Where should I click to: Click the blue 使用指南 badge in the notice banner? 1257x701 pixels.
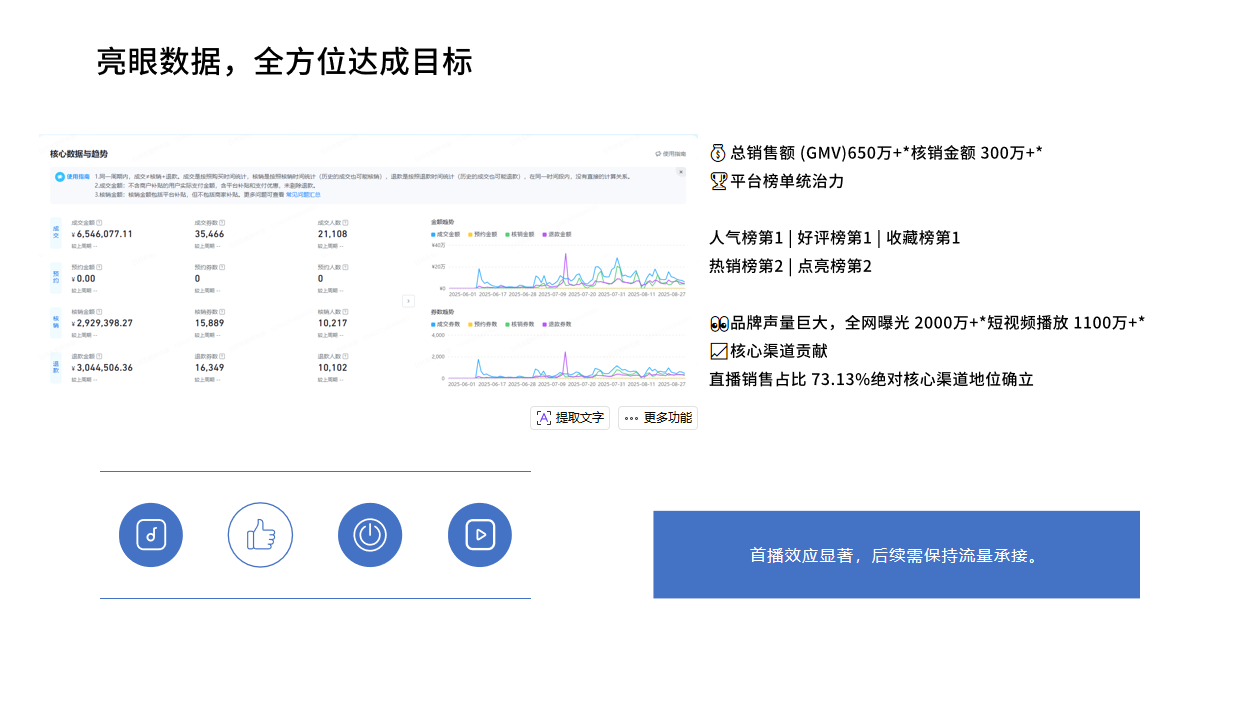coord(72,176)
